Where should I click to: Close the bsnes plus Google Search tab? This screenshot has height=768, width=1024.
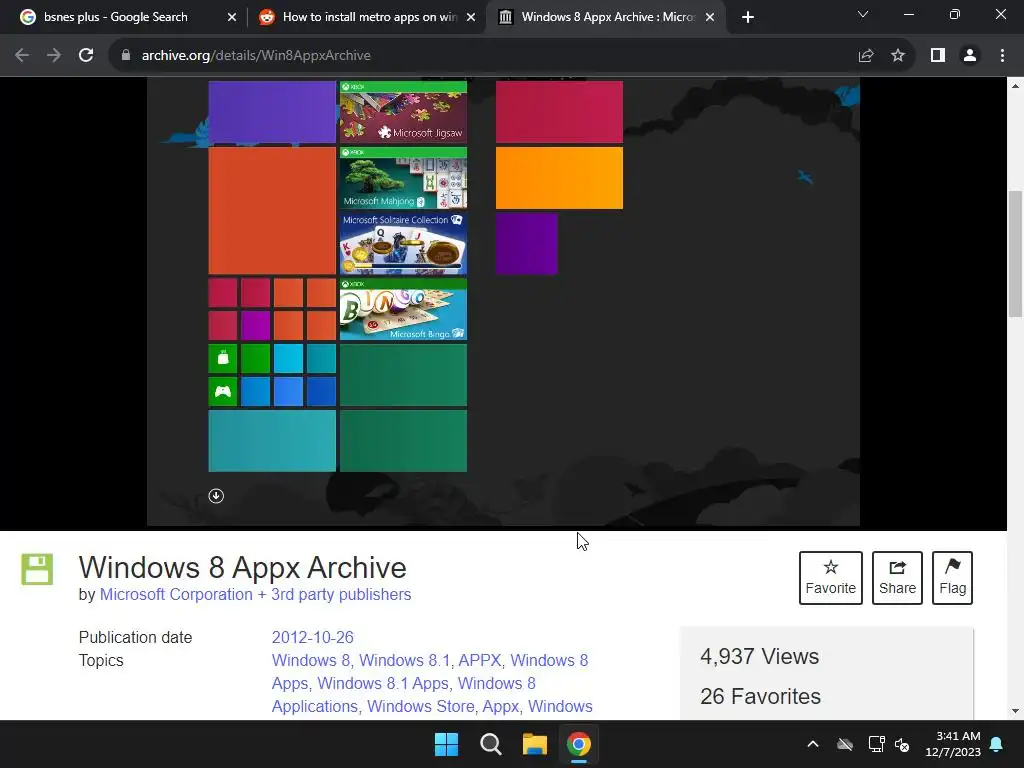232,17
